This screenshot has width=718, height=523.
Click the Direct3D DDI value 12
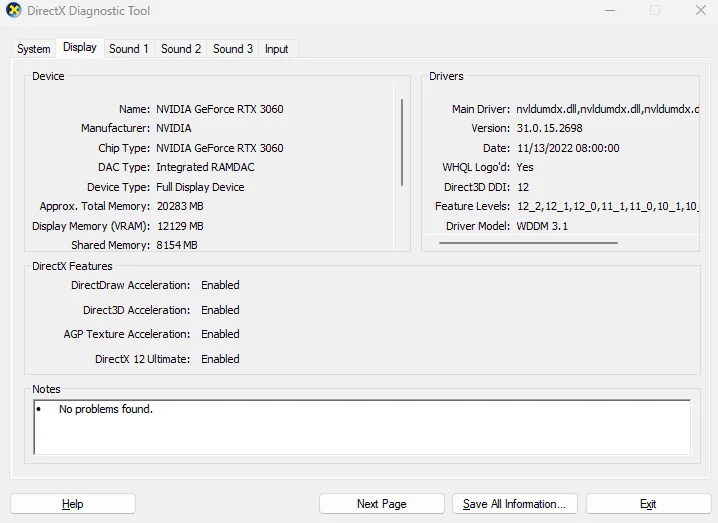click(x=523, y=187)
